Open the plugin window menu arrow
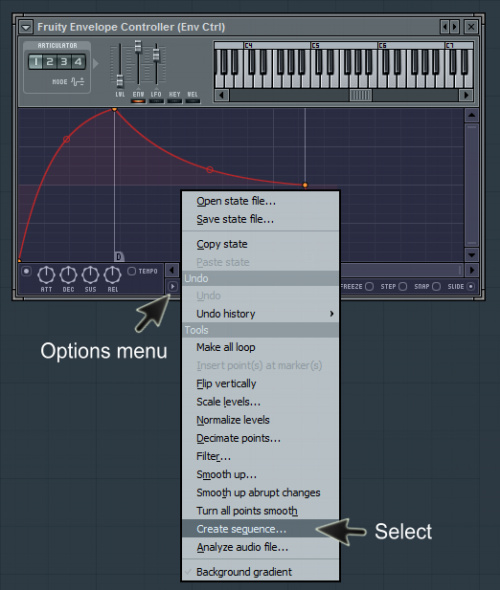The image size is (500, 590). (x=26, y=27)
